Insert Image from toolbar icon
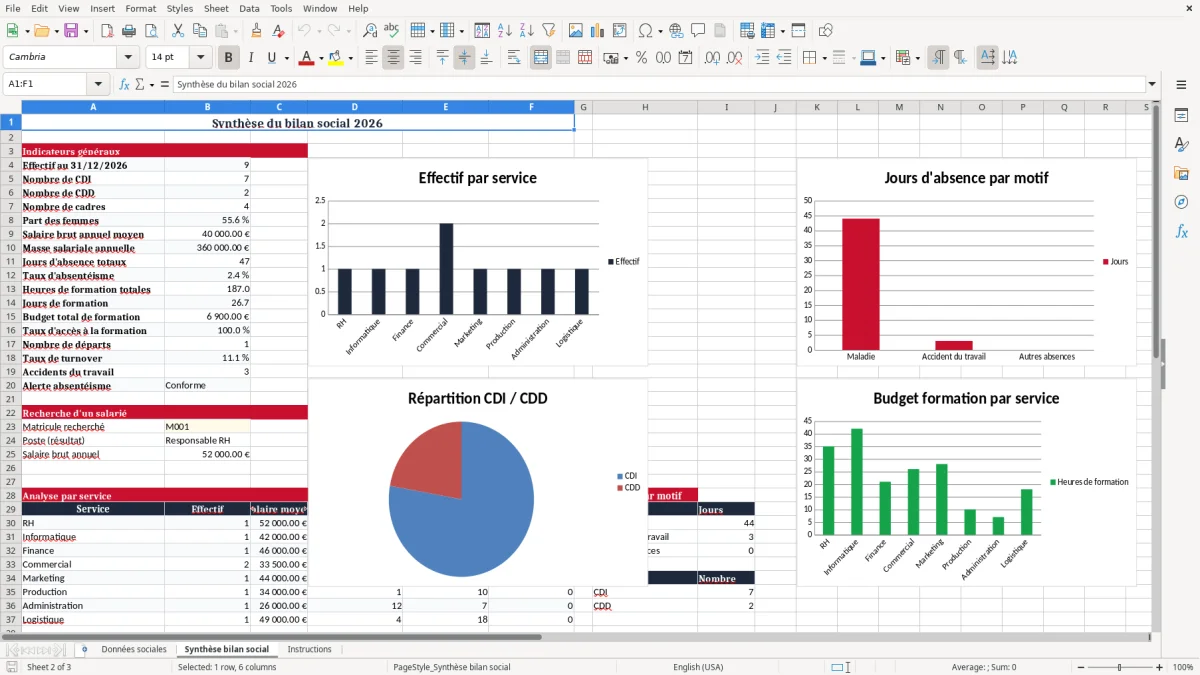The width and height of the screenshot is (1200, 675). coord(576,31)
